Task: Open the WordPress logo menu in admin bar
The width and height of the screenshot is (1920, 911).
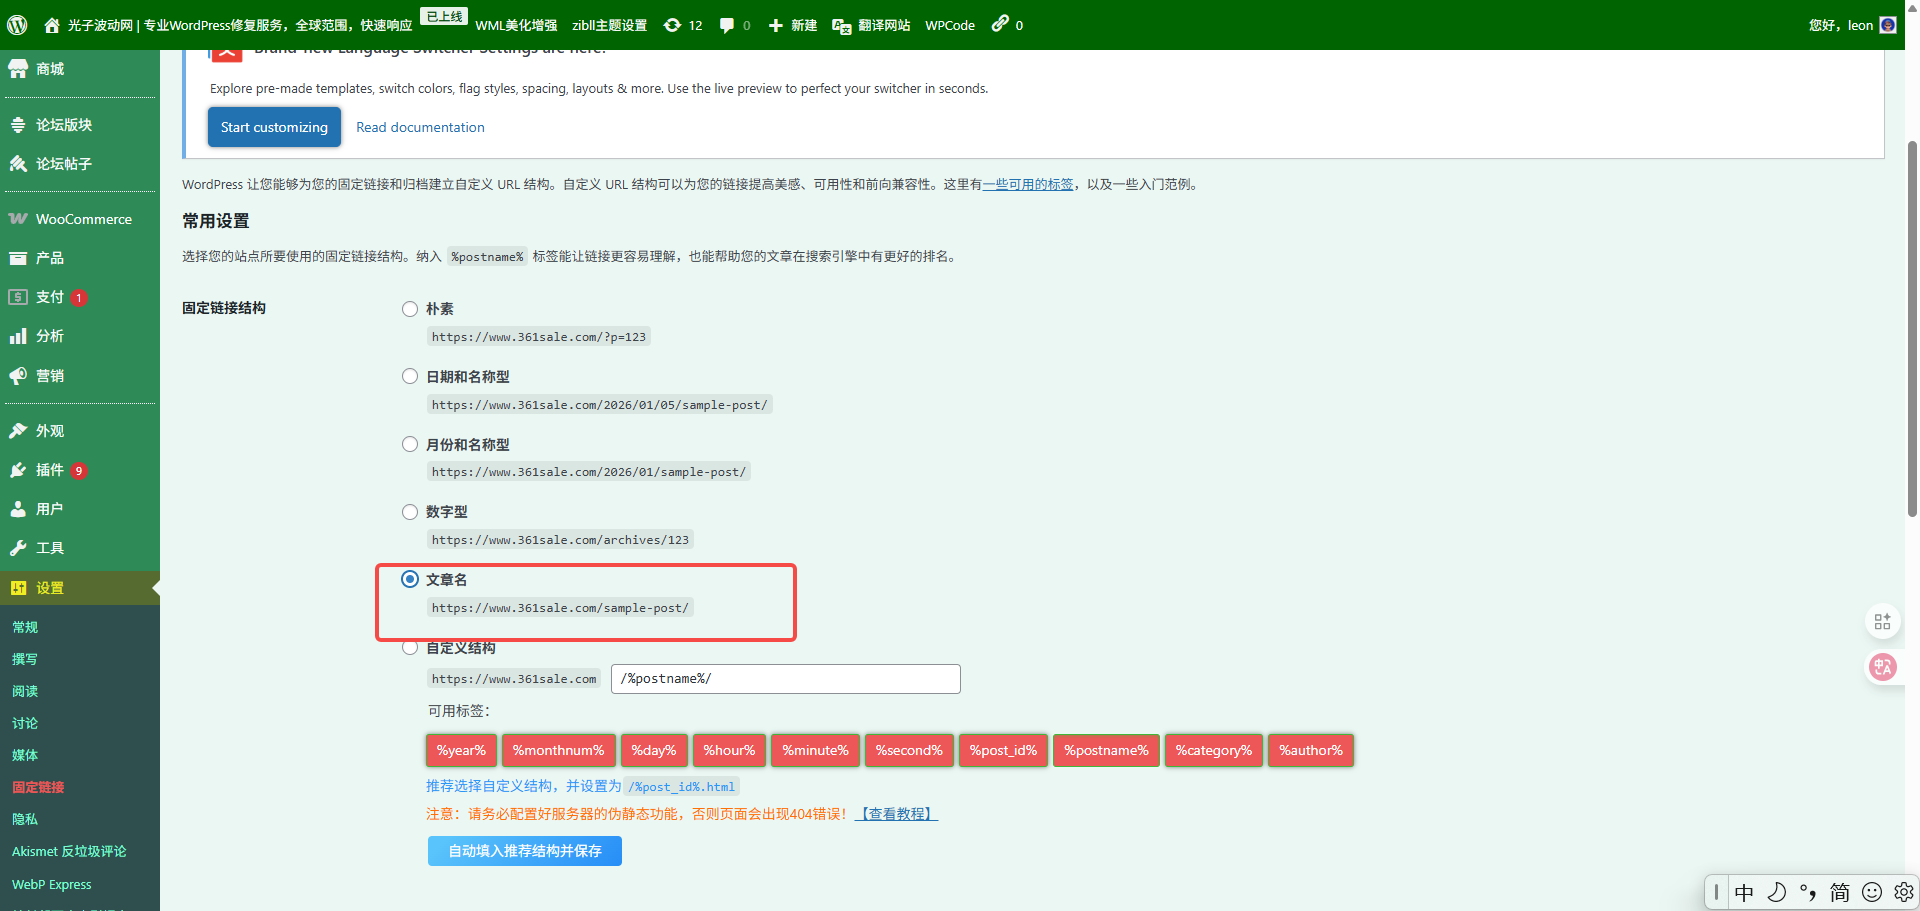Action: click(x=16, y=25)
